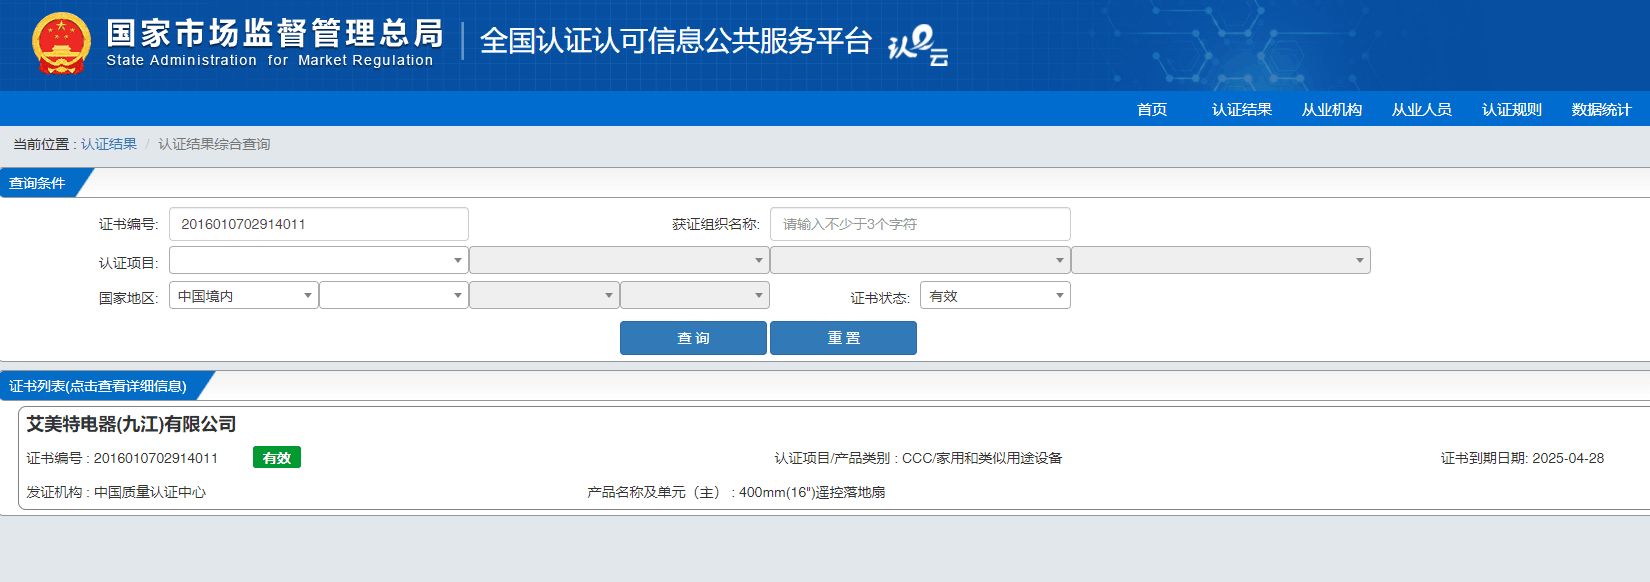Open the 中国境内 country dropdown

point(244,295)
